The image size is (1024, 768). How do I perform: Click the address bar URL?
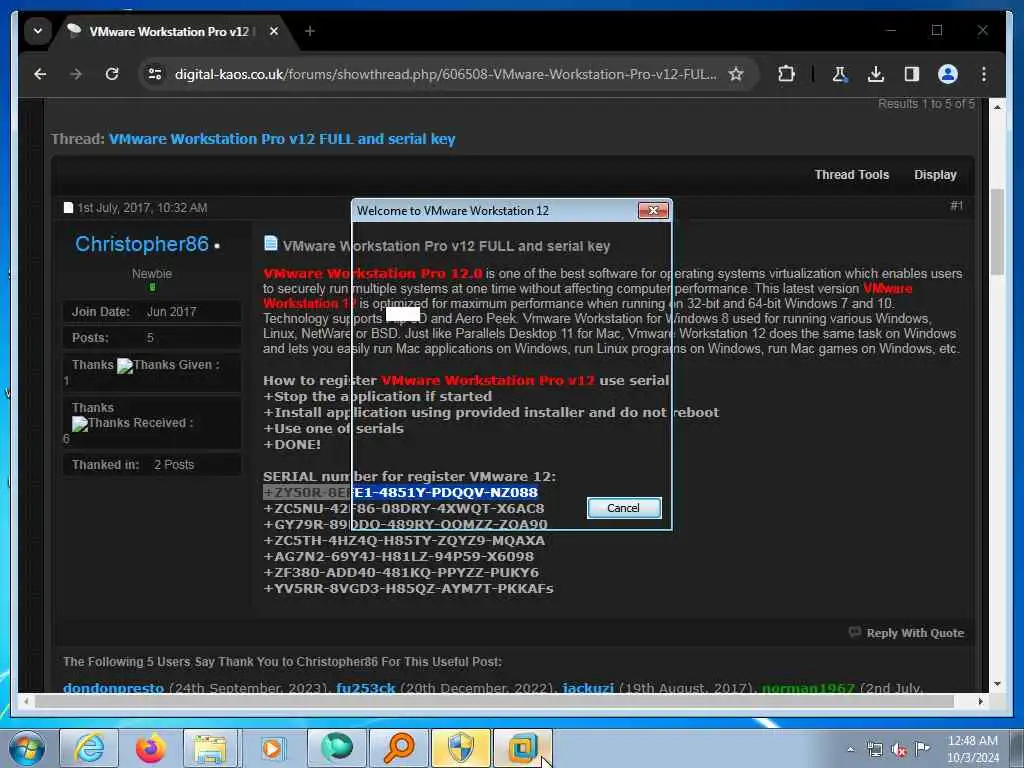coord(445,74)
